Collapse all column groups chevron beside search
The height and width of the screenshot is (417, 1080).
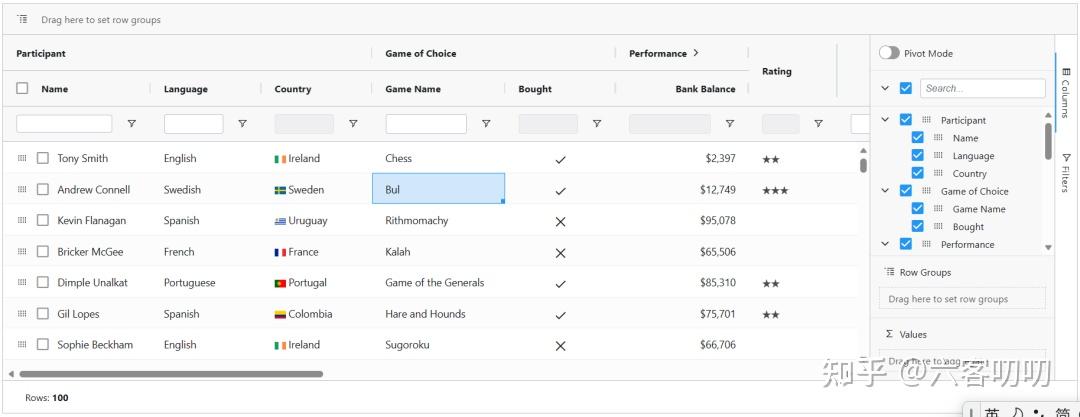click(x=886, y=88)
